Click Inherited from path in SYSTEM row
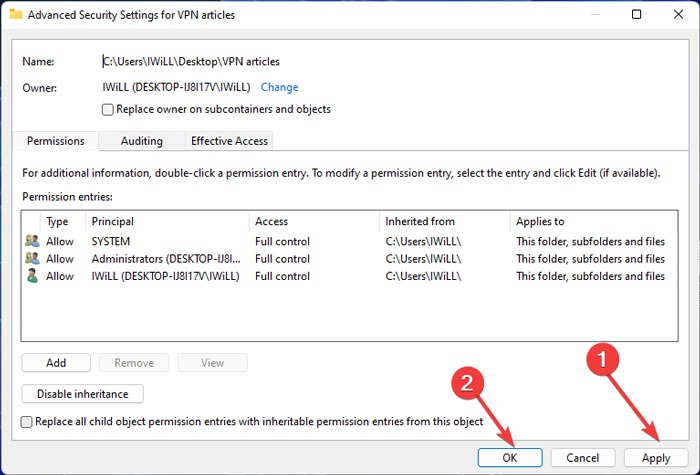 point(423,242)
